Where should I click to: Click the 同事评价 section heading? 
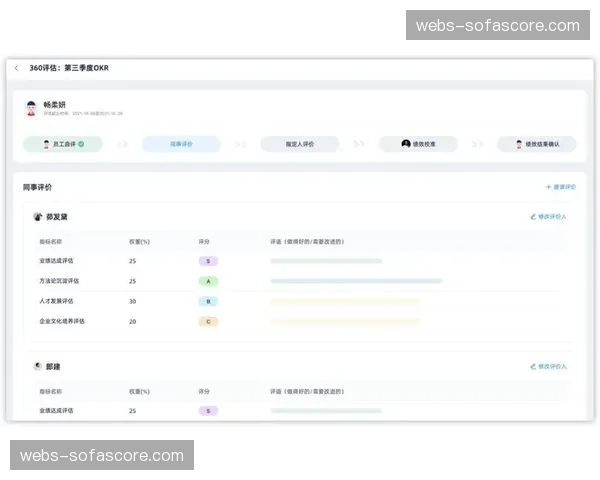click(38, 187)
